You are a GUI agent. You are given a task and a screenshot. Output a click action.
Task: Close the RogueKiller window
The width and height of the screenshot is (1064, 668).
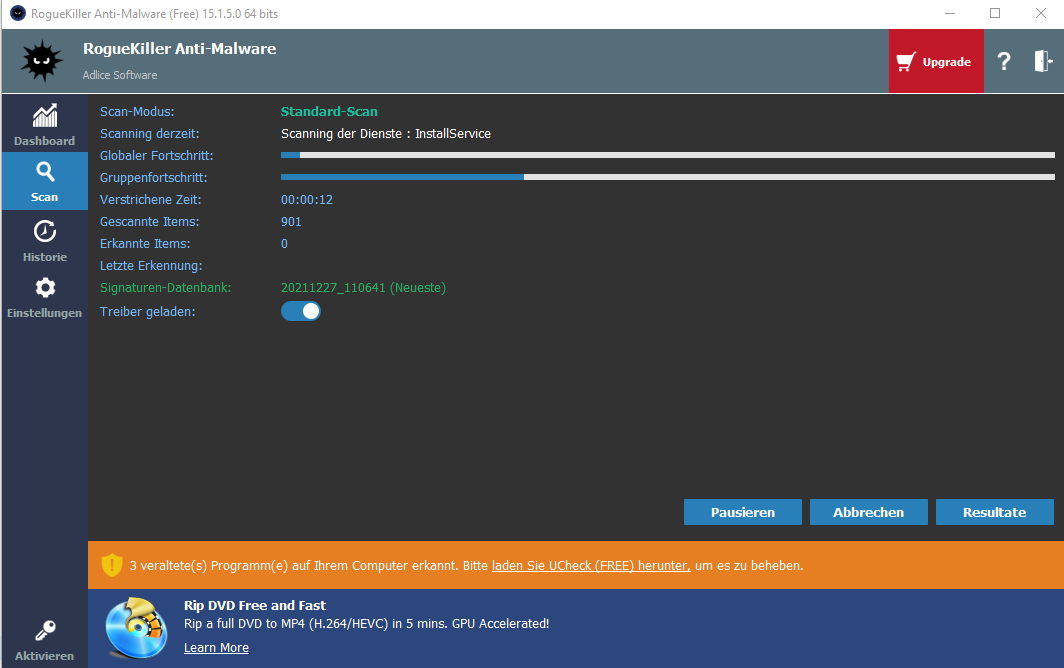(x=1040, y=14)
